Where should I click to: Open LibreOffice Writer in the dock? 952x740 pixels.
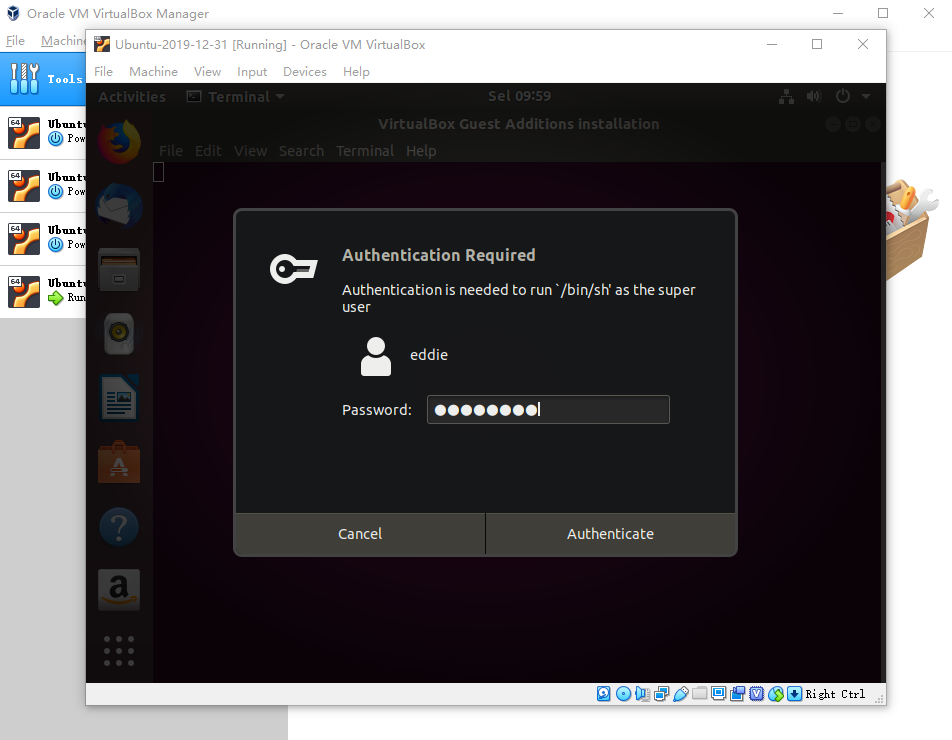(x=119, y=398)
